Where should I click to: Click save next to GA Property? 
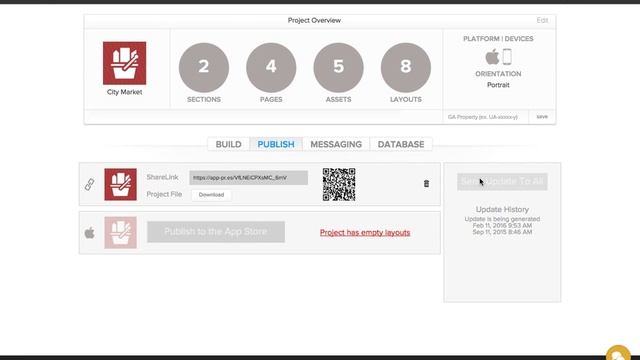(542, 117)
